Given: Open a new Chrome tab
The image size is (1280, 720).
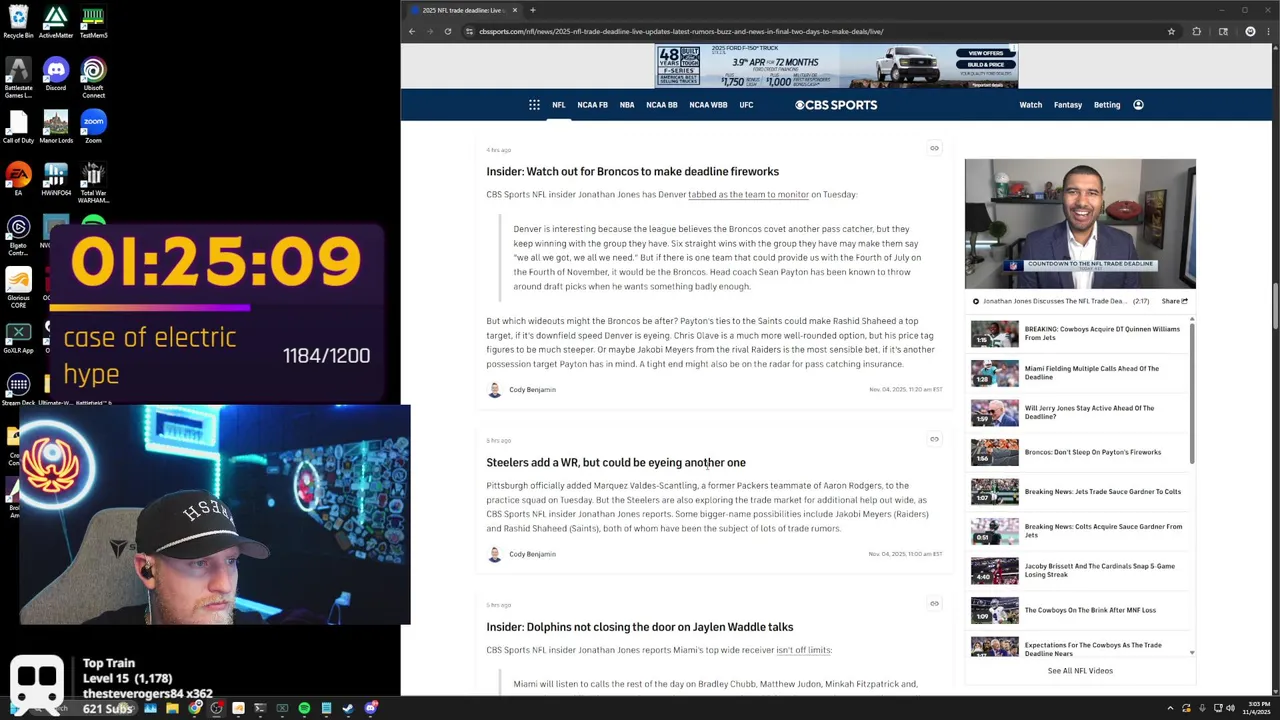Looking at the screenshot, I should (x=532, y=10).
